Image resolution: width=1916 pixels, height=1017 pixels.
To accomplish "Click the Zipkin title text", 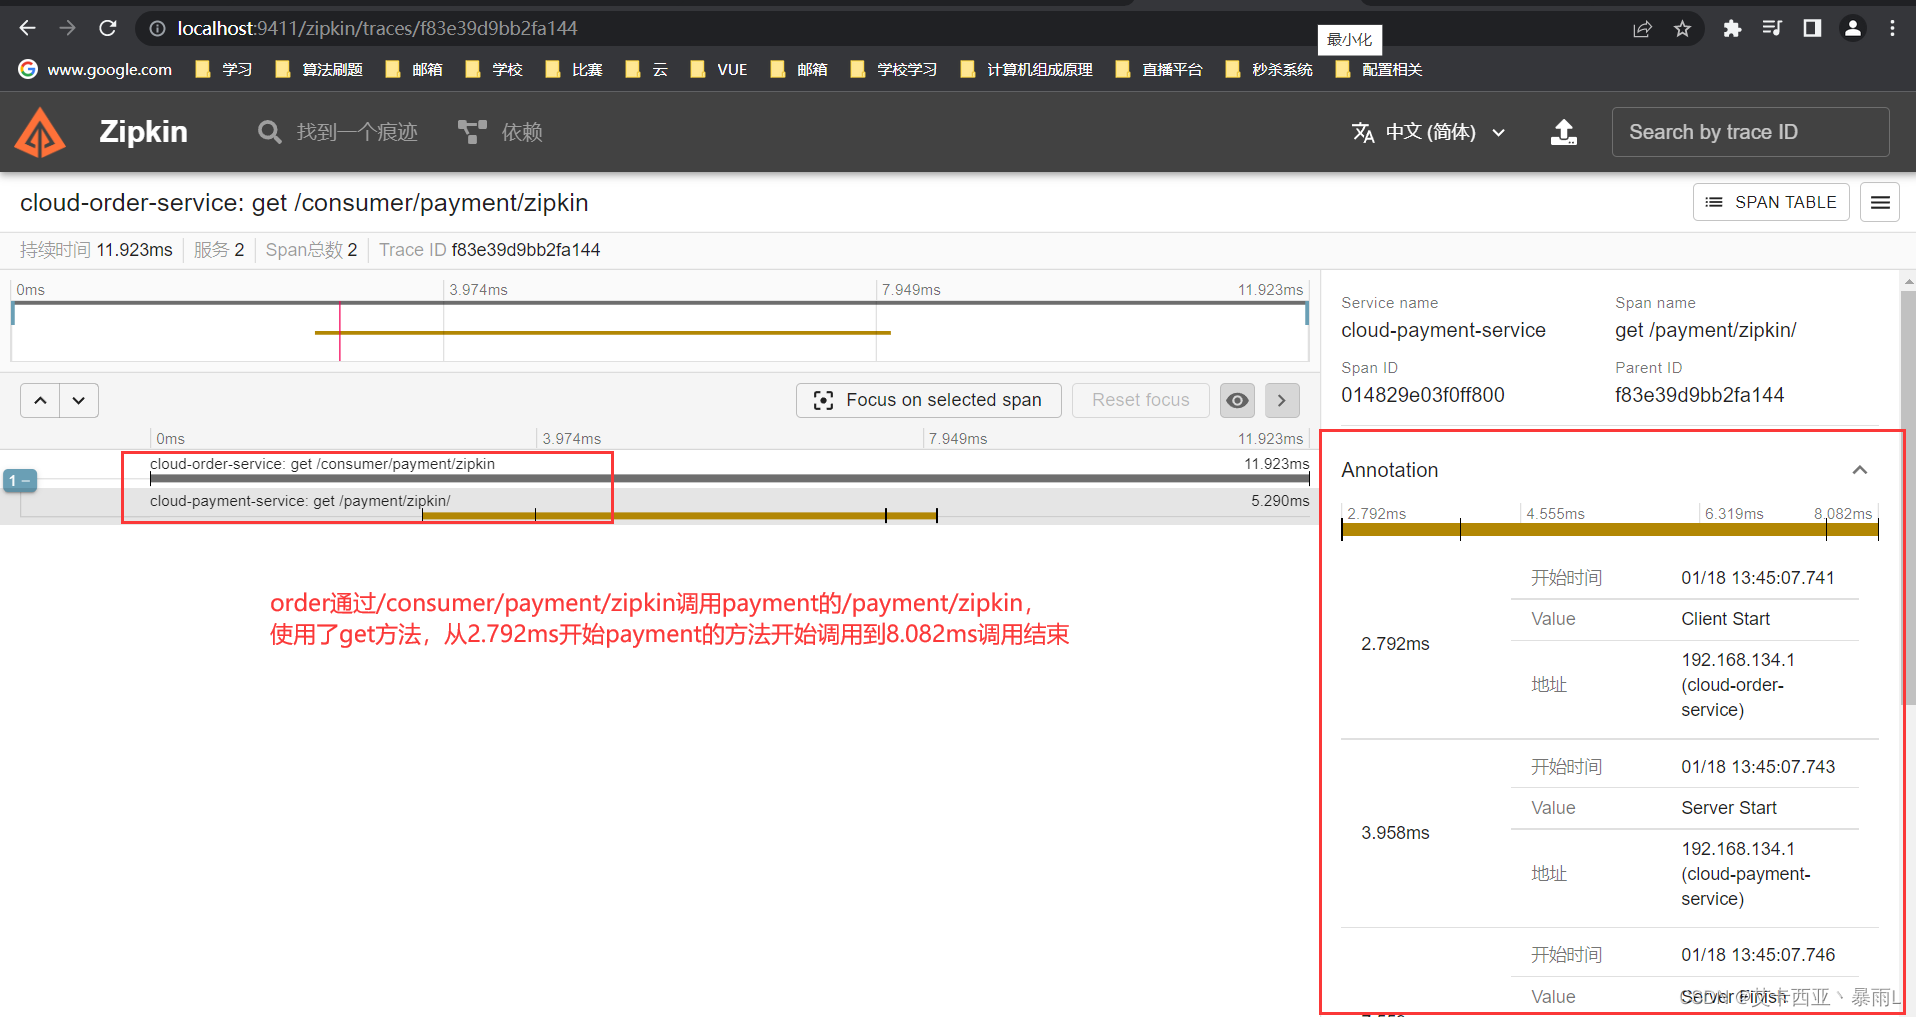I will click(x=143, y=132).
